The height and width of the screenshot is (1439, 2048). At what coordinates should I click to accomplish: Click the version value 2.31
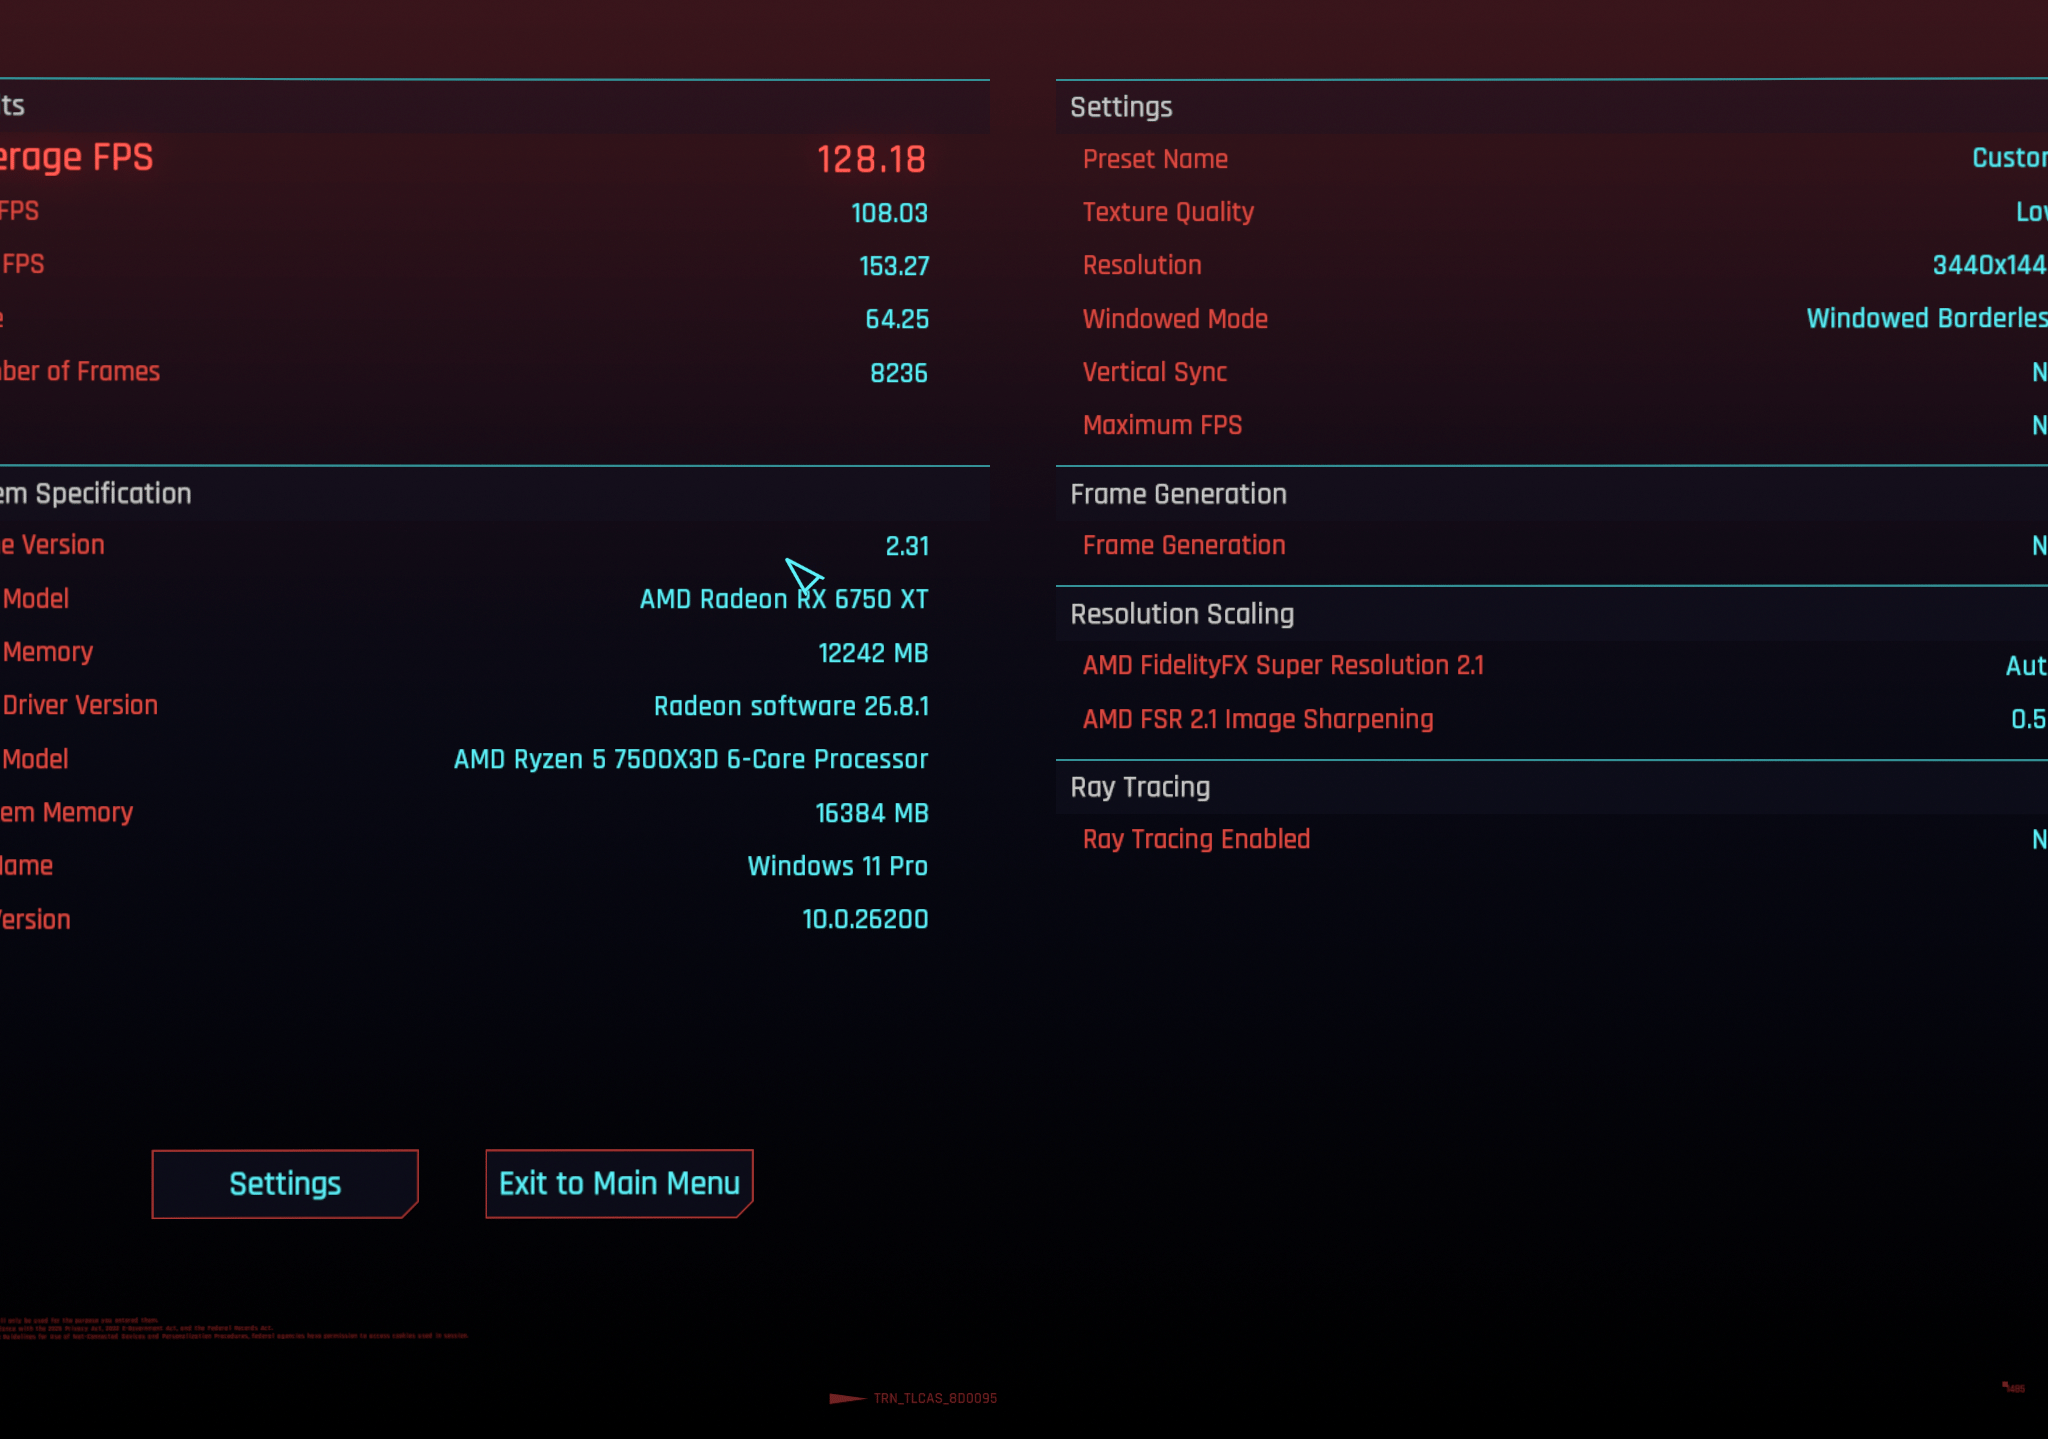907,546
